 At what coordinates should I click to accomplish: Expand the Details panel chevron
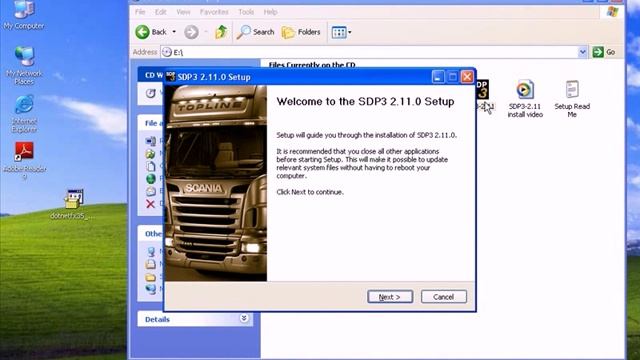pos(244,318)
